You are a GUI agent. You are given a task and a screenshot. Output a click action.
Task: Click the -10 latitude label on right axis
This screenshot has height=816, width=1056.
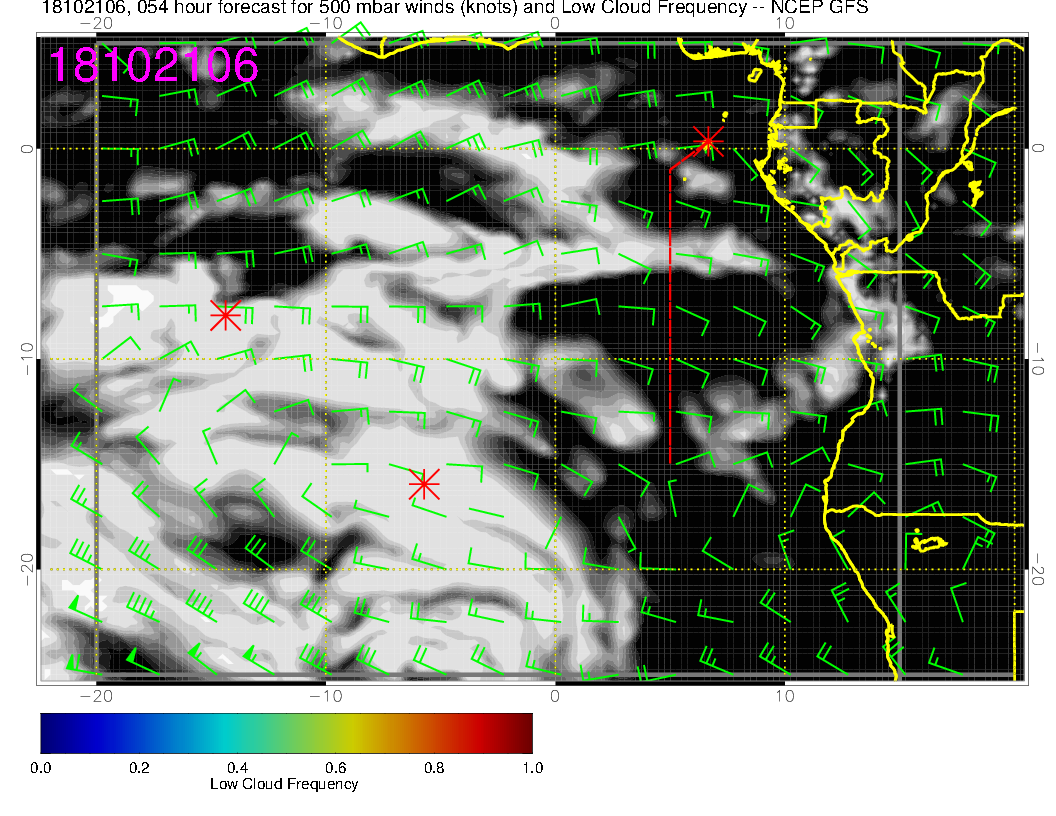pos(1038,358)
